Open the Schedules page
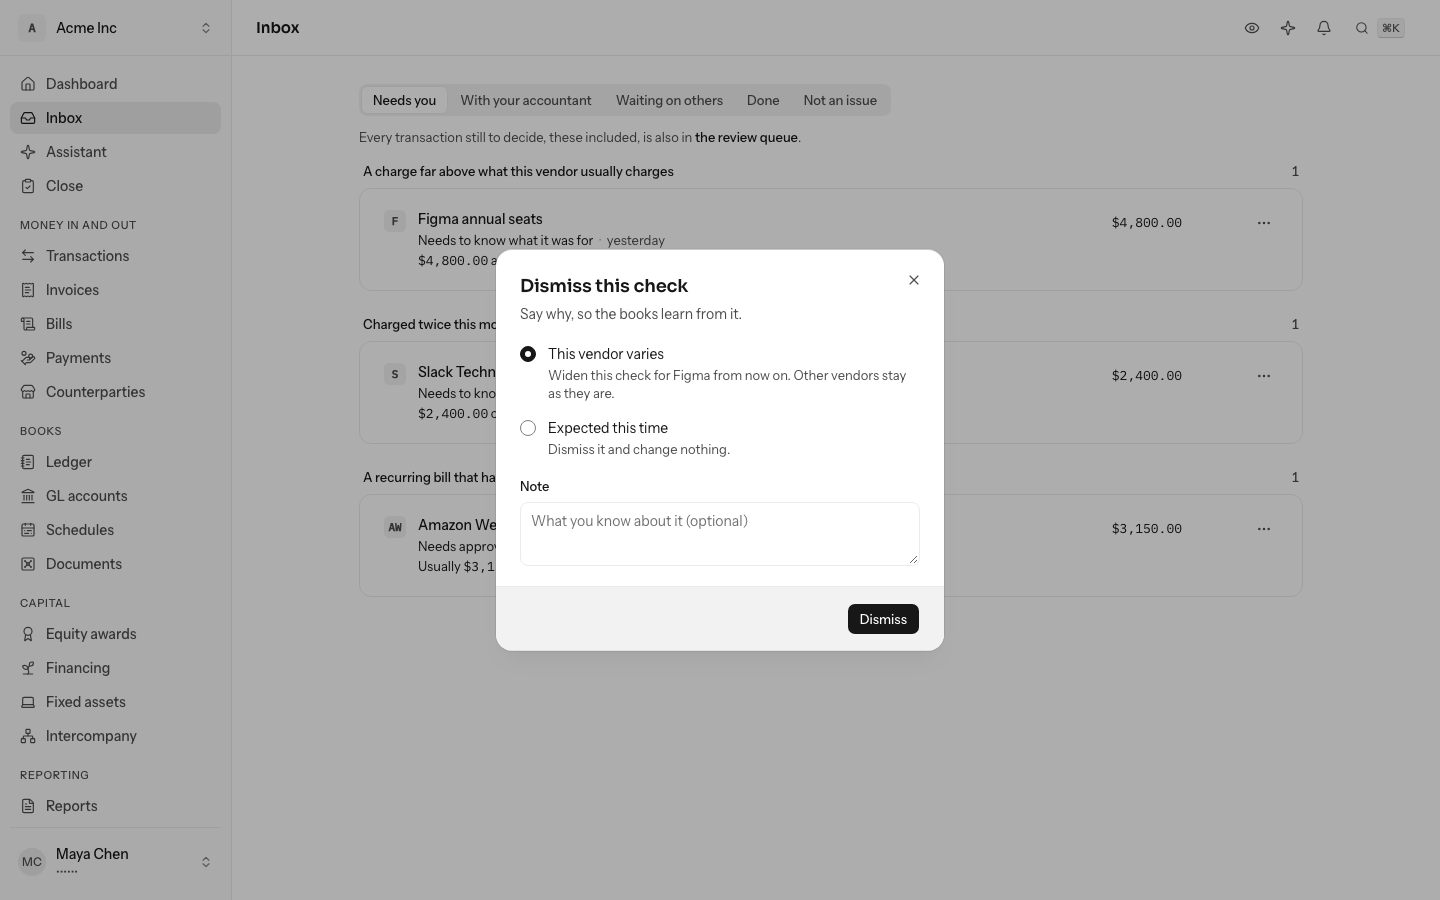The image size is (1440, 900). pyautogui.click(x=116, y=530)
